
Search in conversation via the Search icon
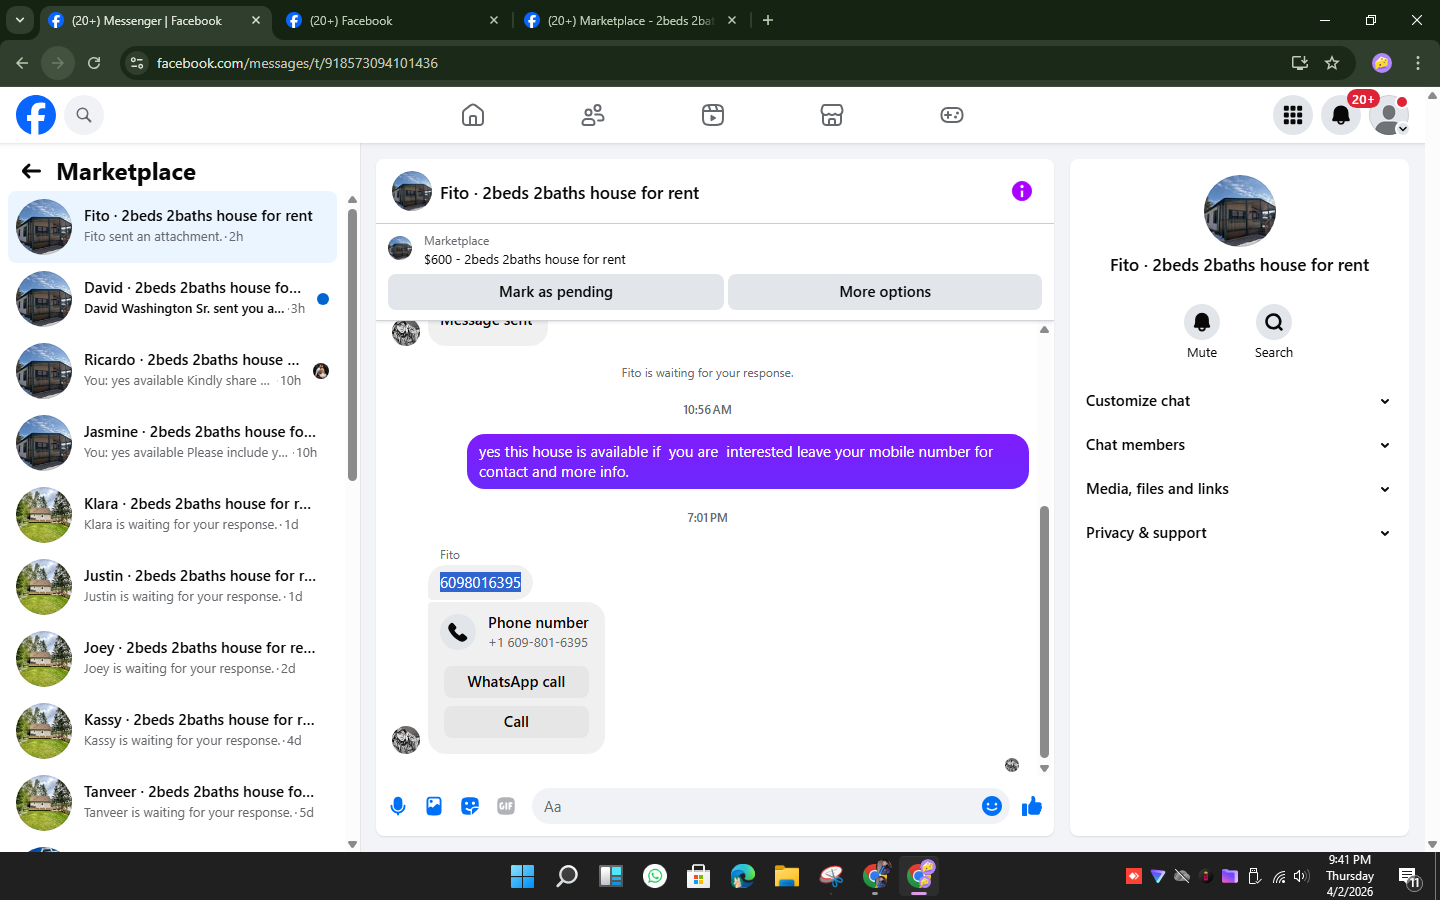pyautogui.click(x=1274, y=322)
